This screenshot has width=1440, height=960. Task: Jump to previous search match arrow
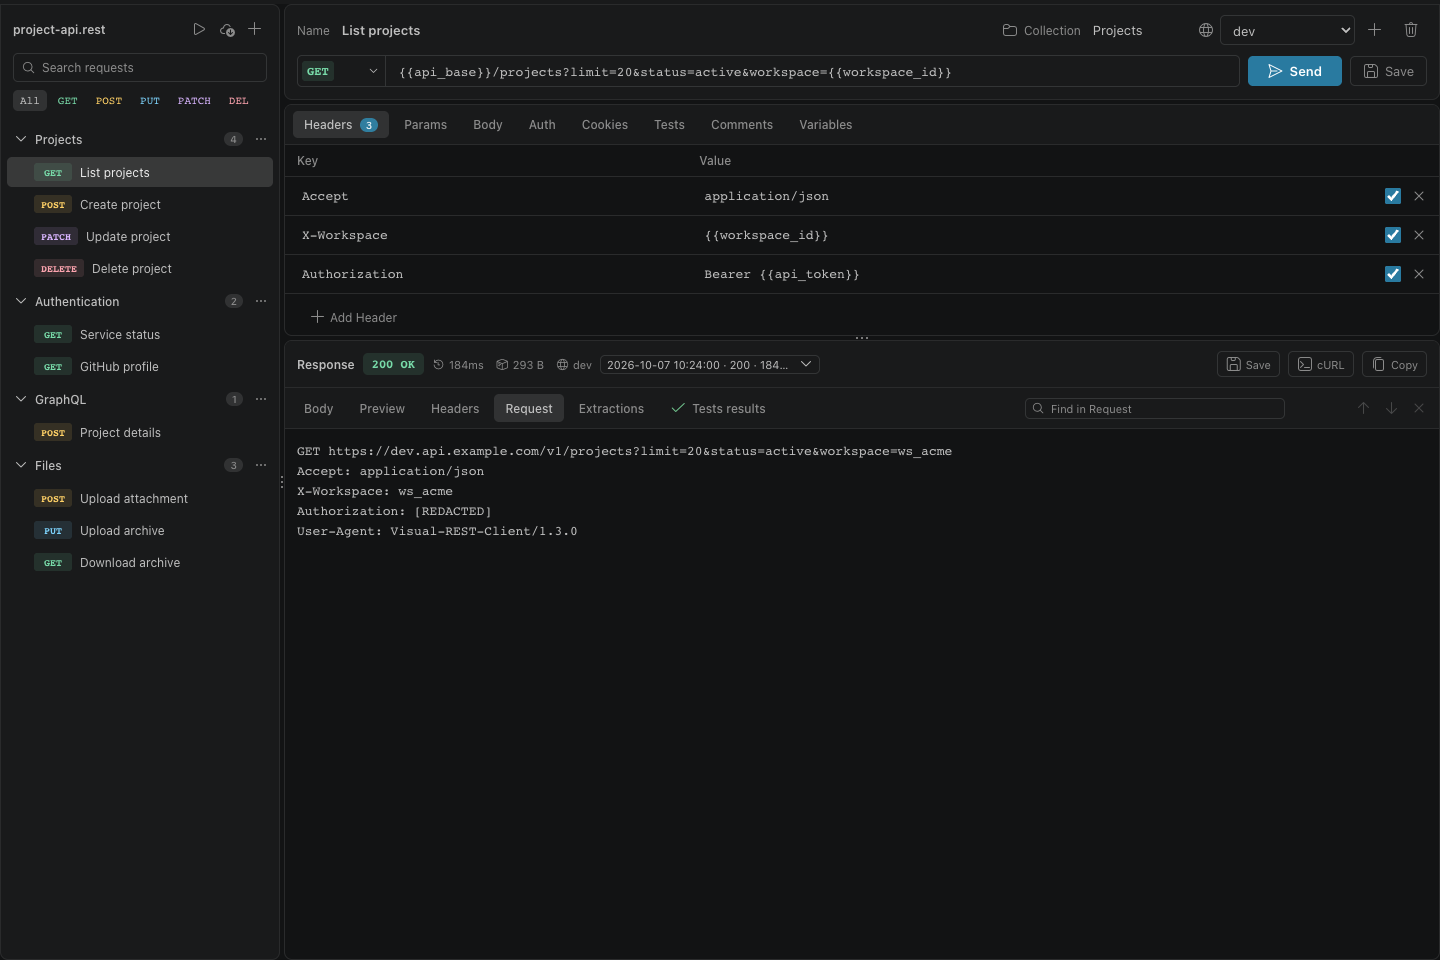pyautogui.click(x=1363, y=408)
